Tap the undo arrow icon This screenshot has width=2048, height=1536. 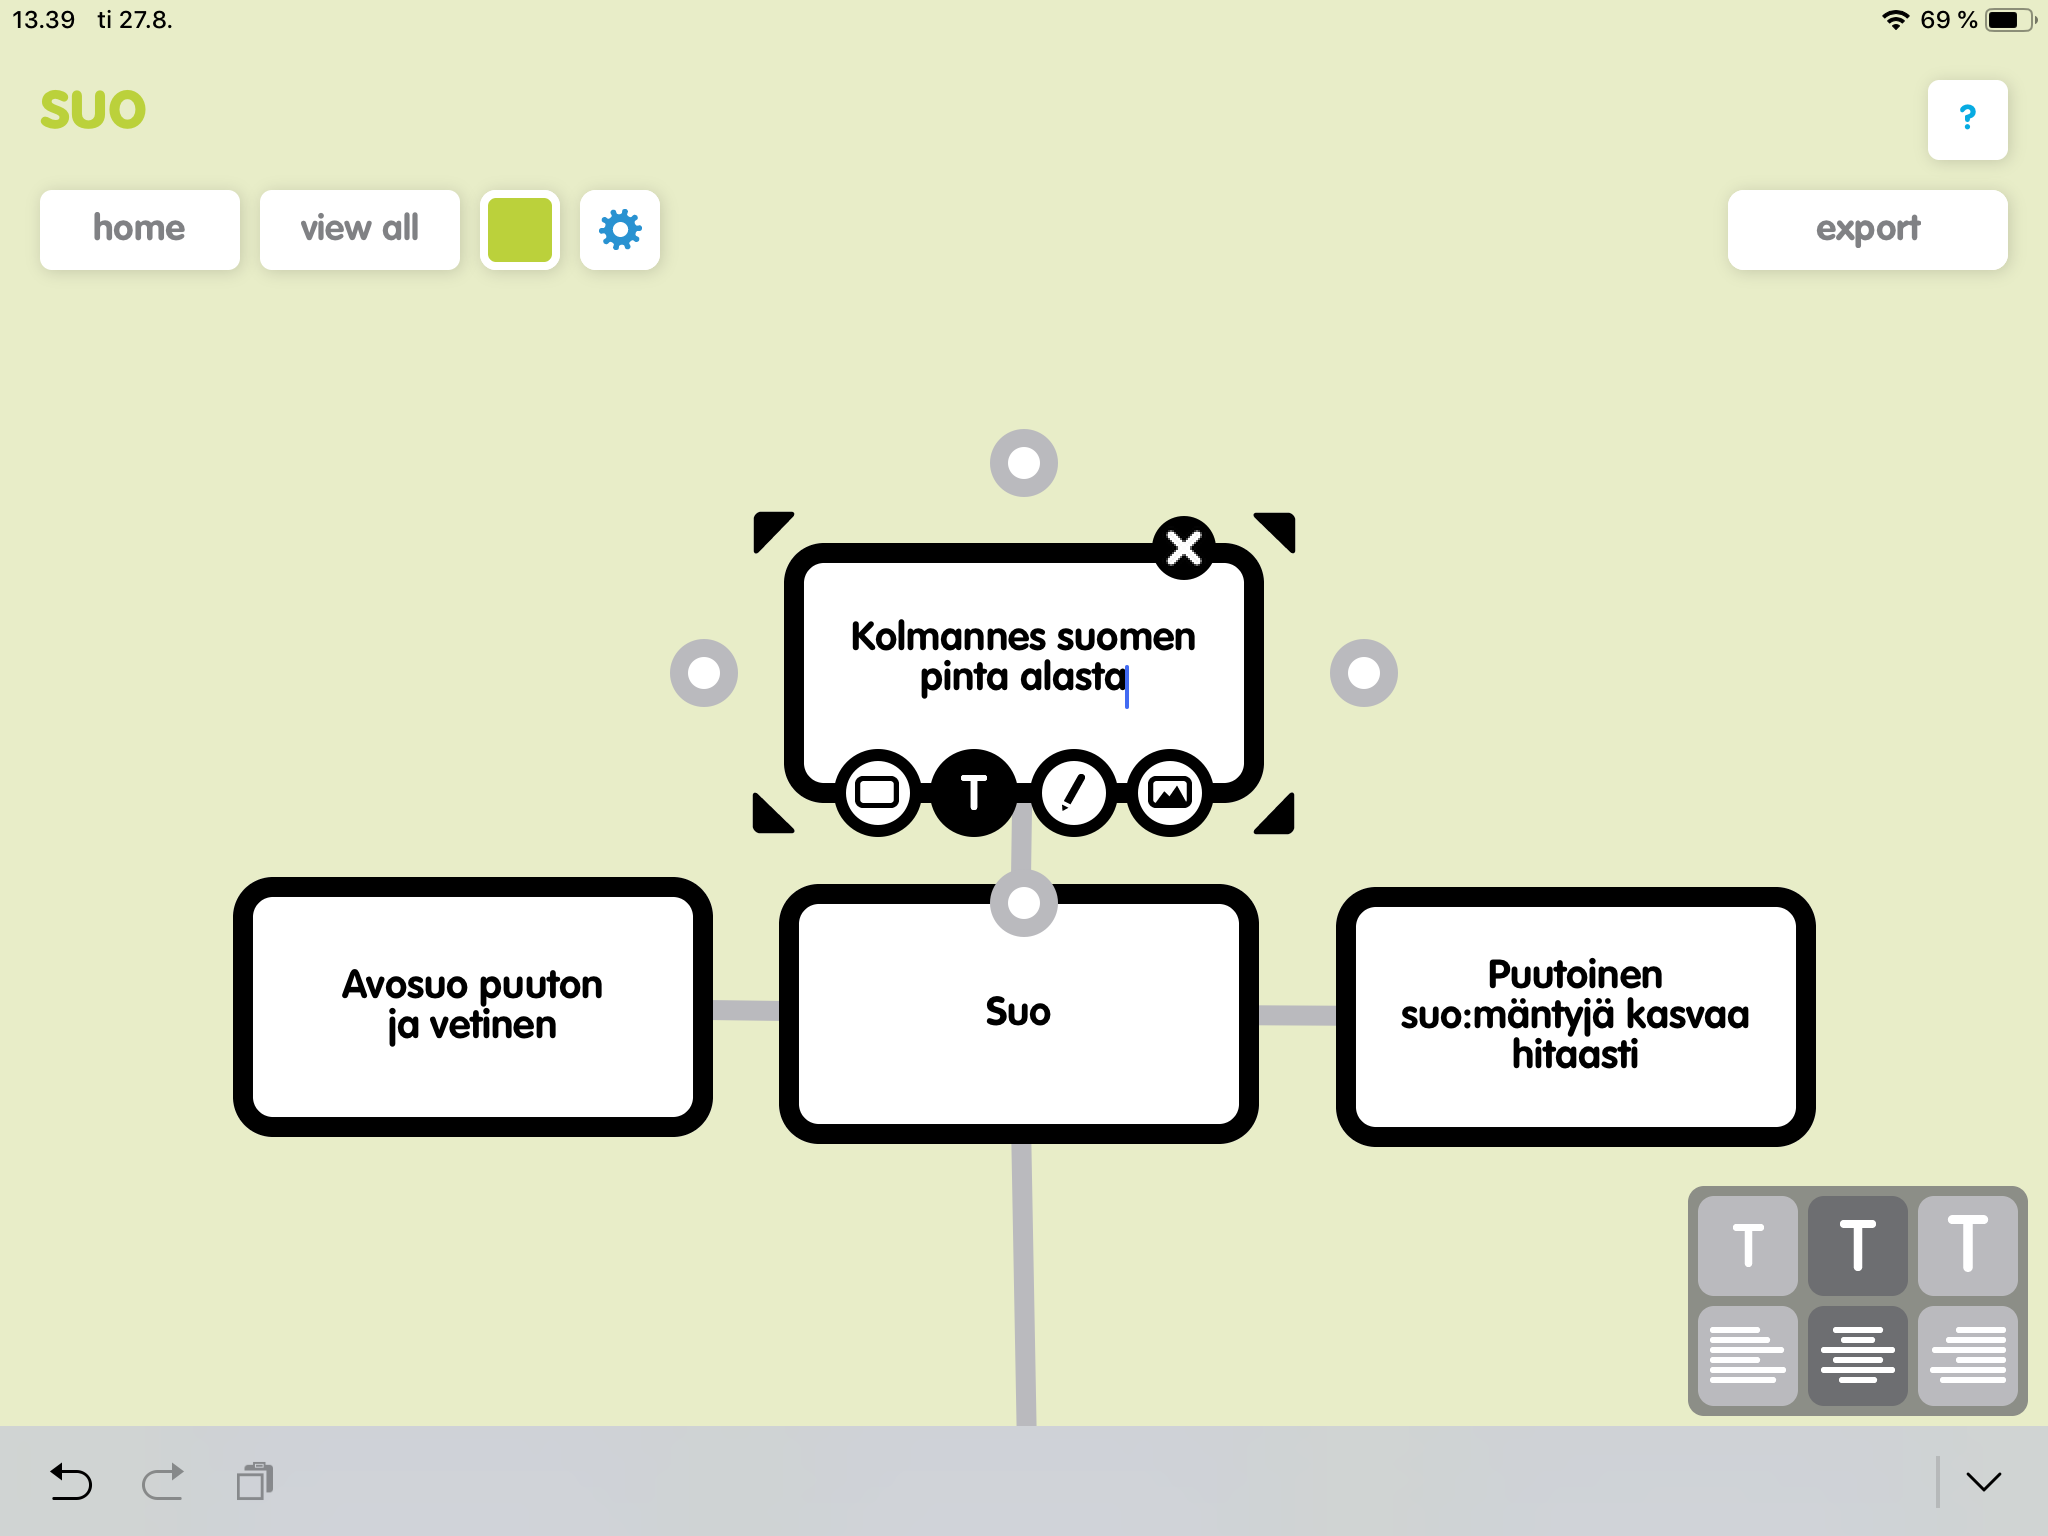pos(71,1482)
